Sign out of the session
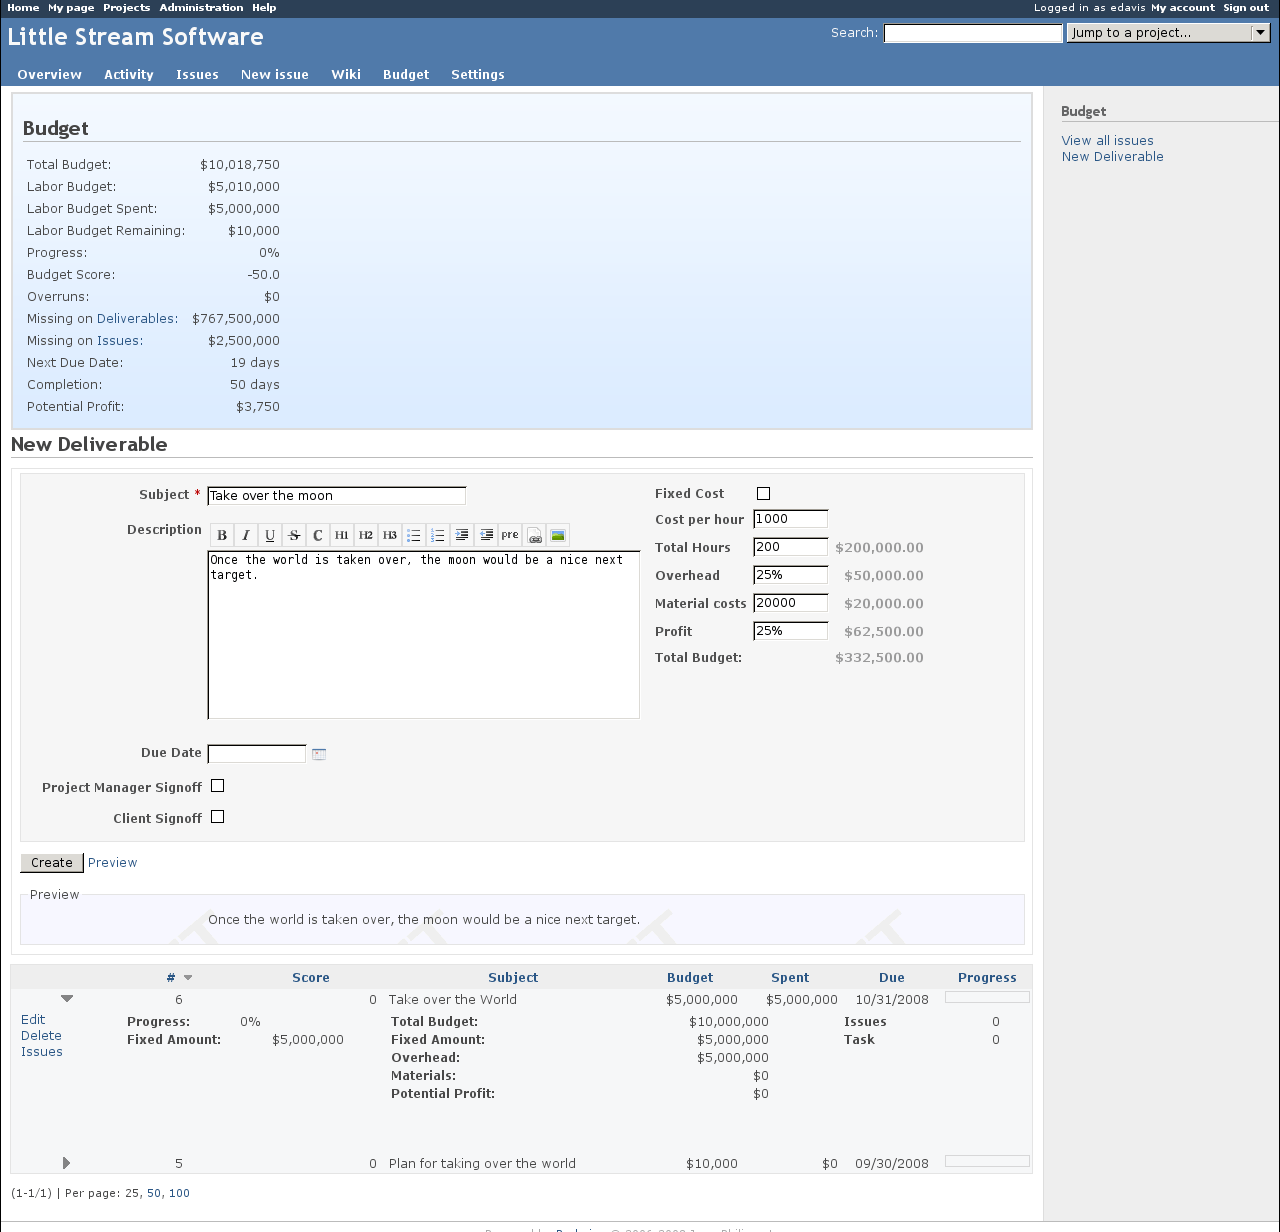 pos(1246,8)
